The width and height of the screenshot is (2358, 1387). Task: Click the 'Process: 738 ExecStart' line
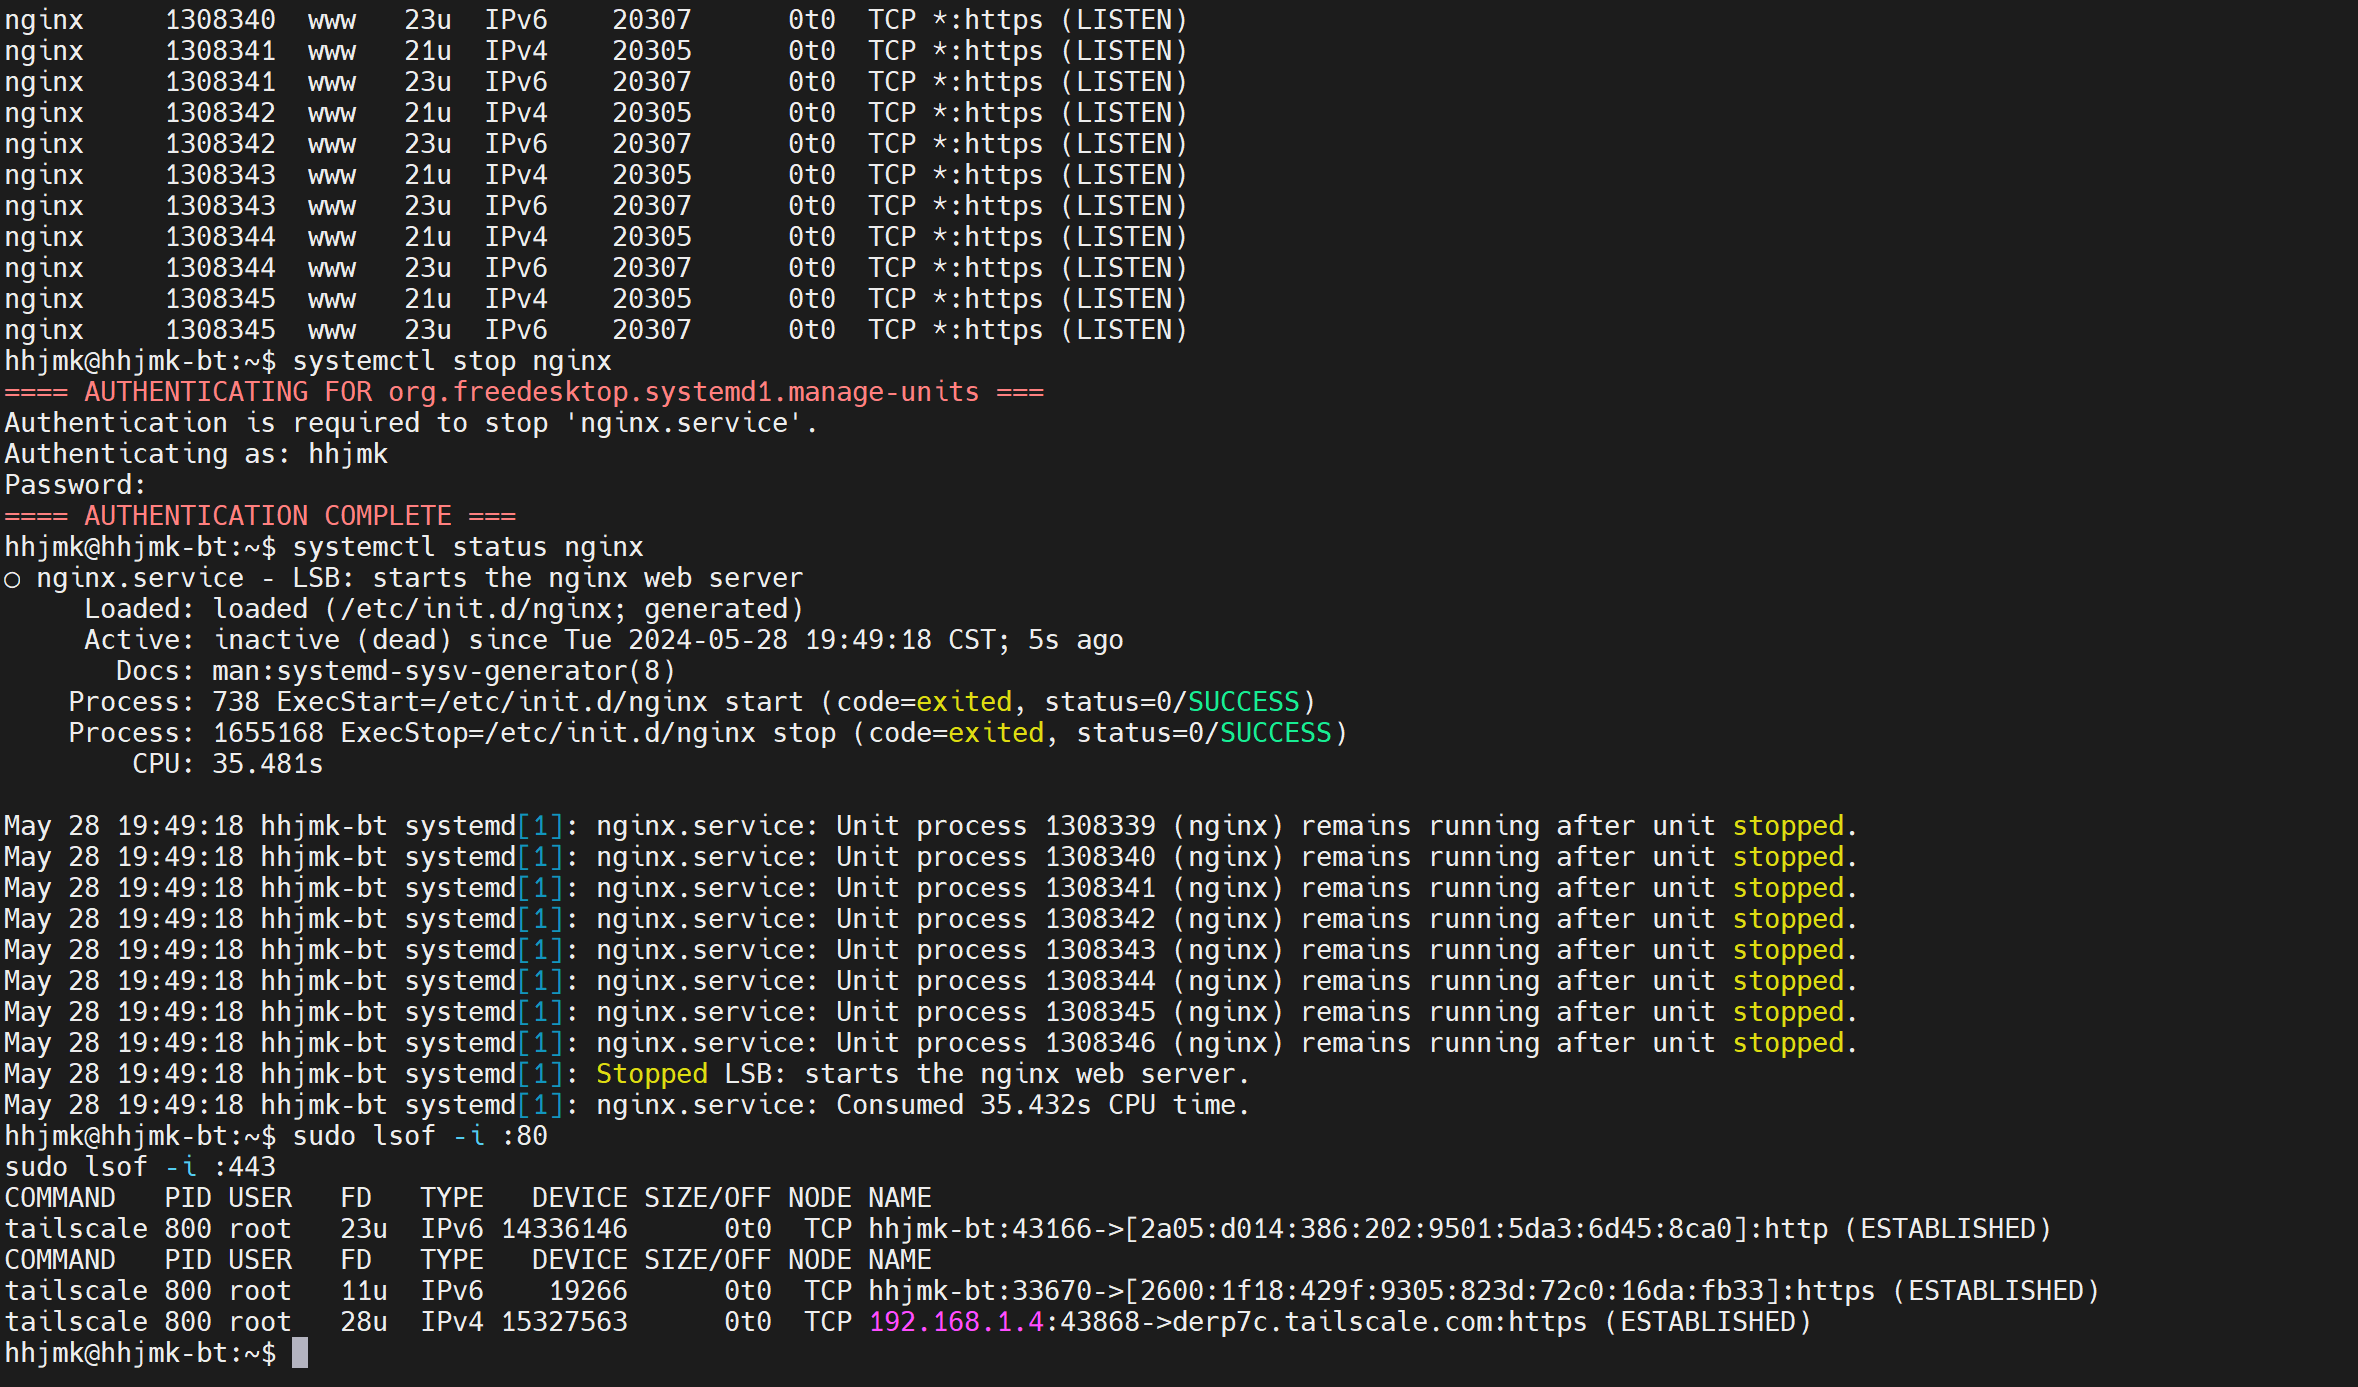(x=692, y=702)
